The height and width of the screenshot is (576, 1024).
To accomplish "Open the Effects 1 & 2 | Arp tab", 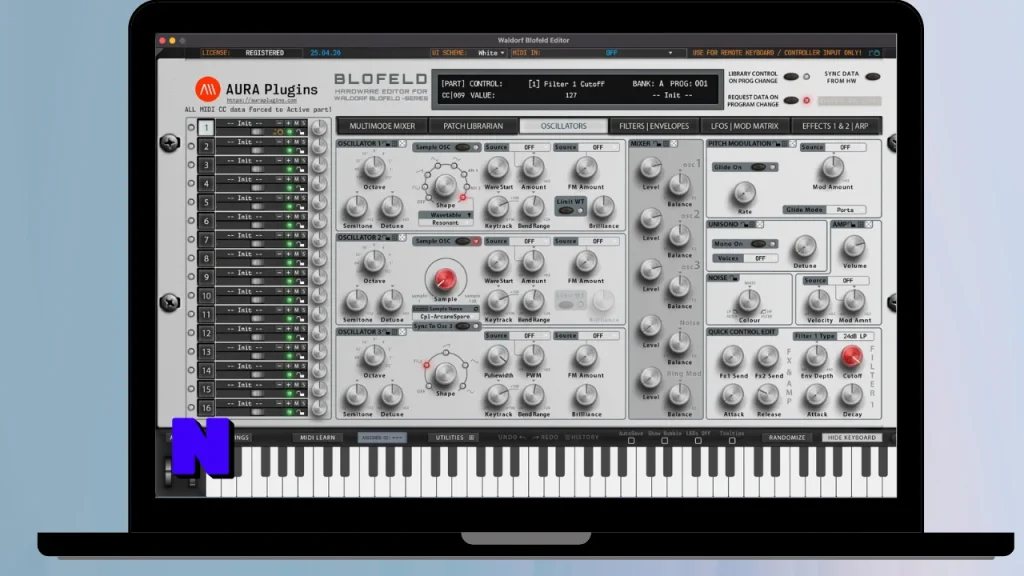I will click(x=835, y=126).
